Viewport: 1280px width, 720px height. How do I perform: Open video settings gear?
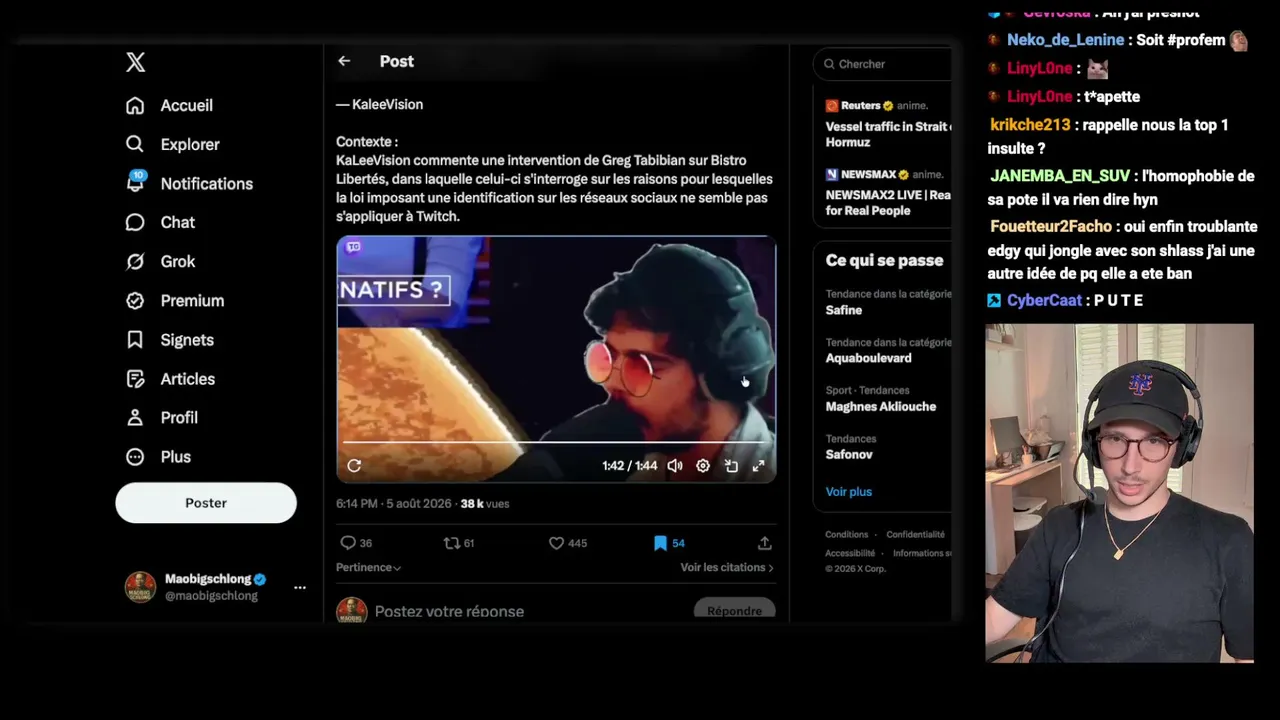[703, 466]
